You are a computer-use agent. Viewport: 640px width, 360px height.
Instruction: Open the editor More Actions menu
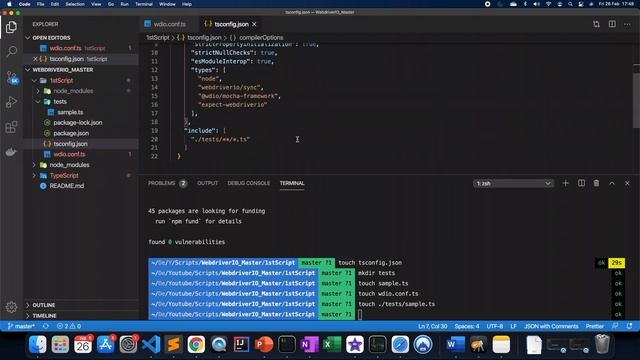[x=627, y=24]
